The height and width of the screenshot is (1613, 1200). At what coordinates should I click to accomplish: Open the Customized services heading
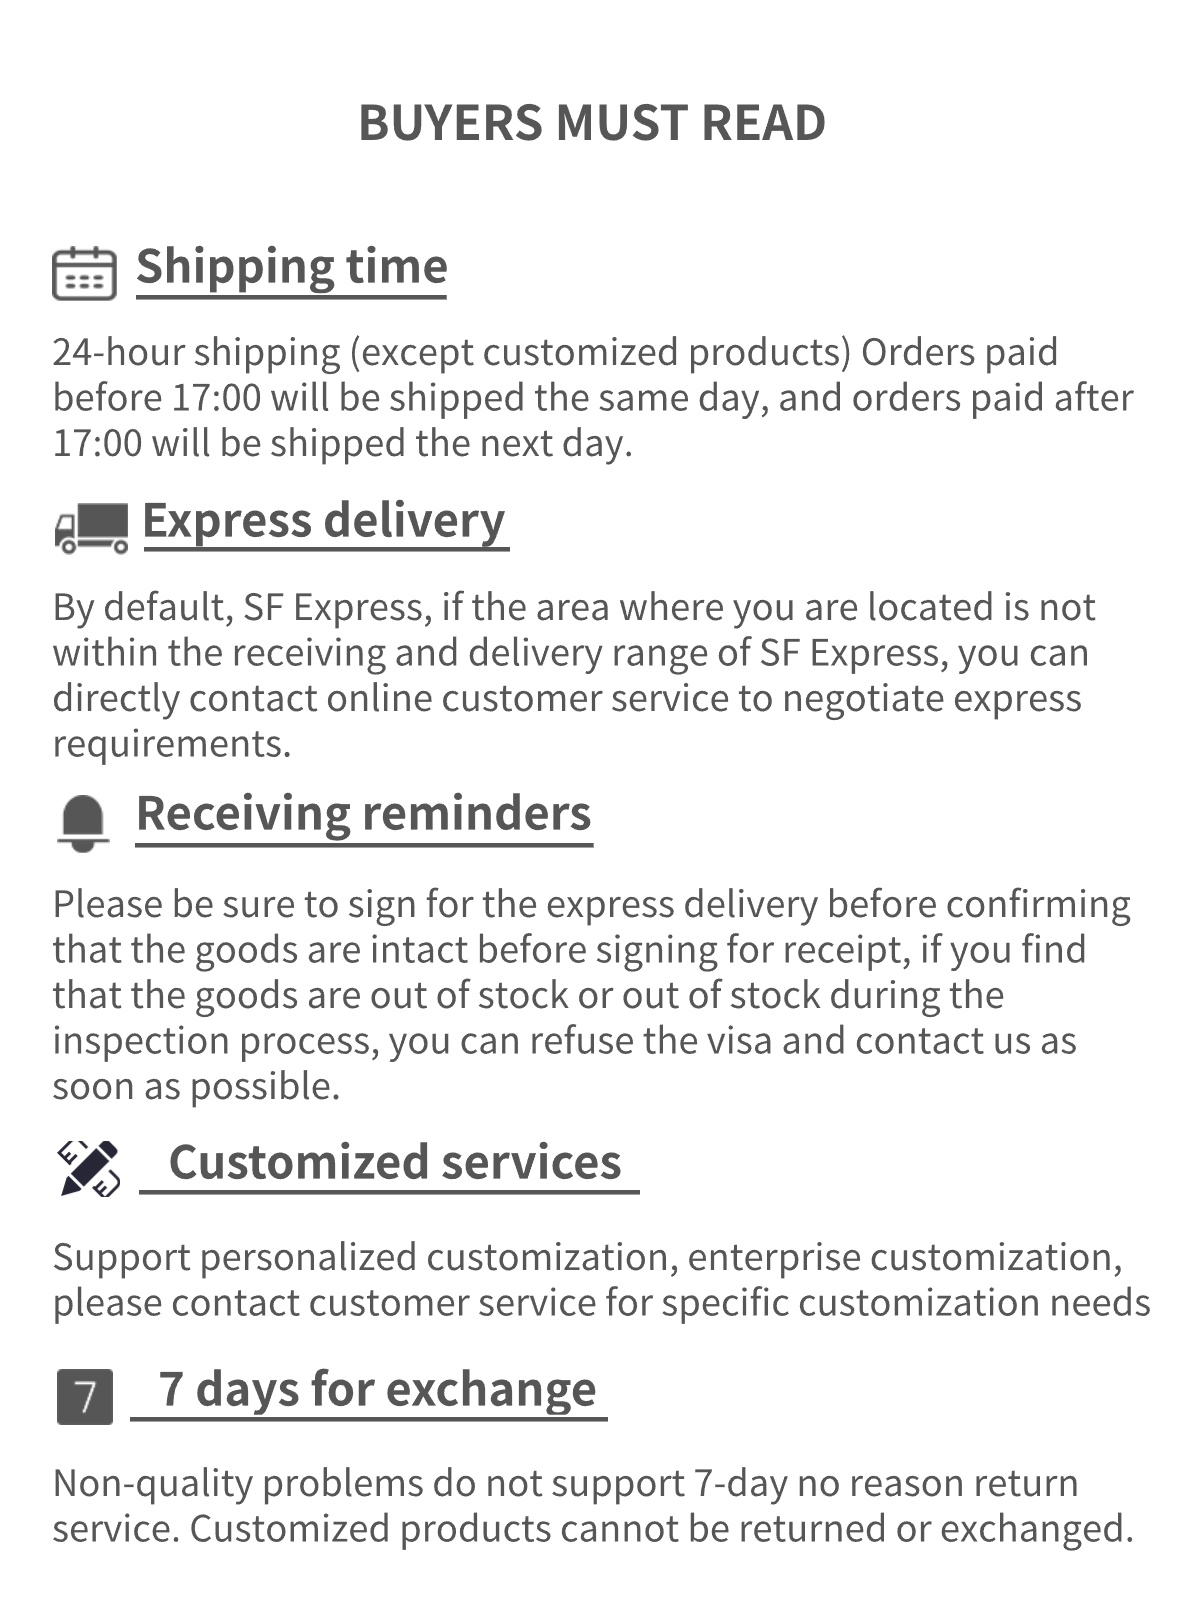tap(394, 1162)
